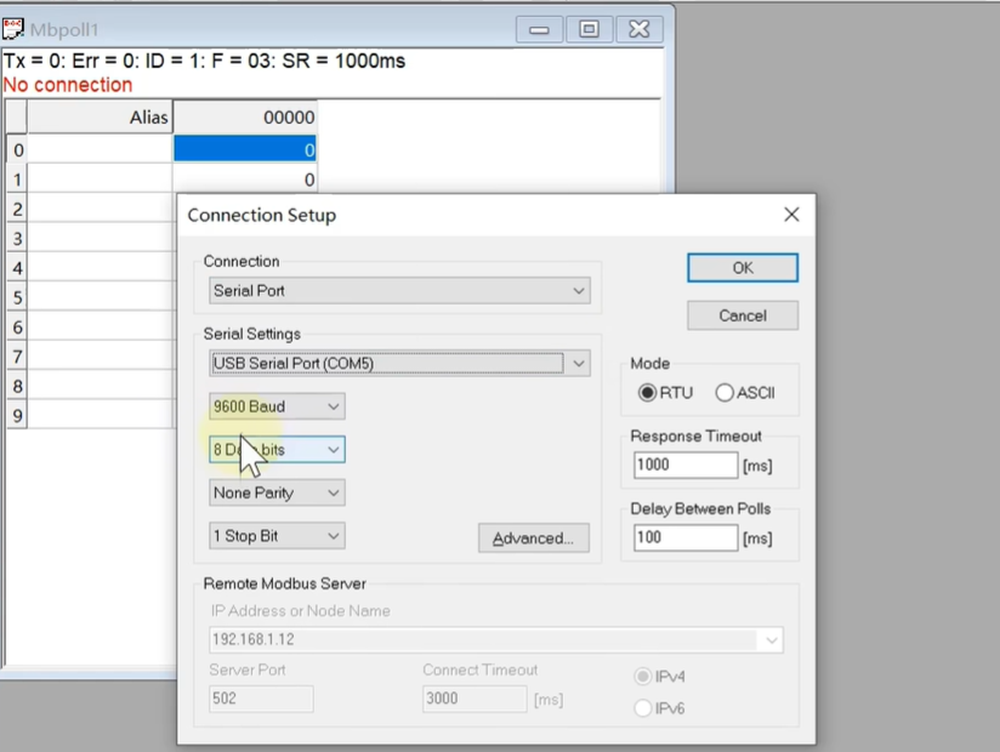The image size is (1000, 752).
Task: Click the Response Timeout input field
Action: [x=685, y=465]
